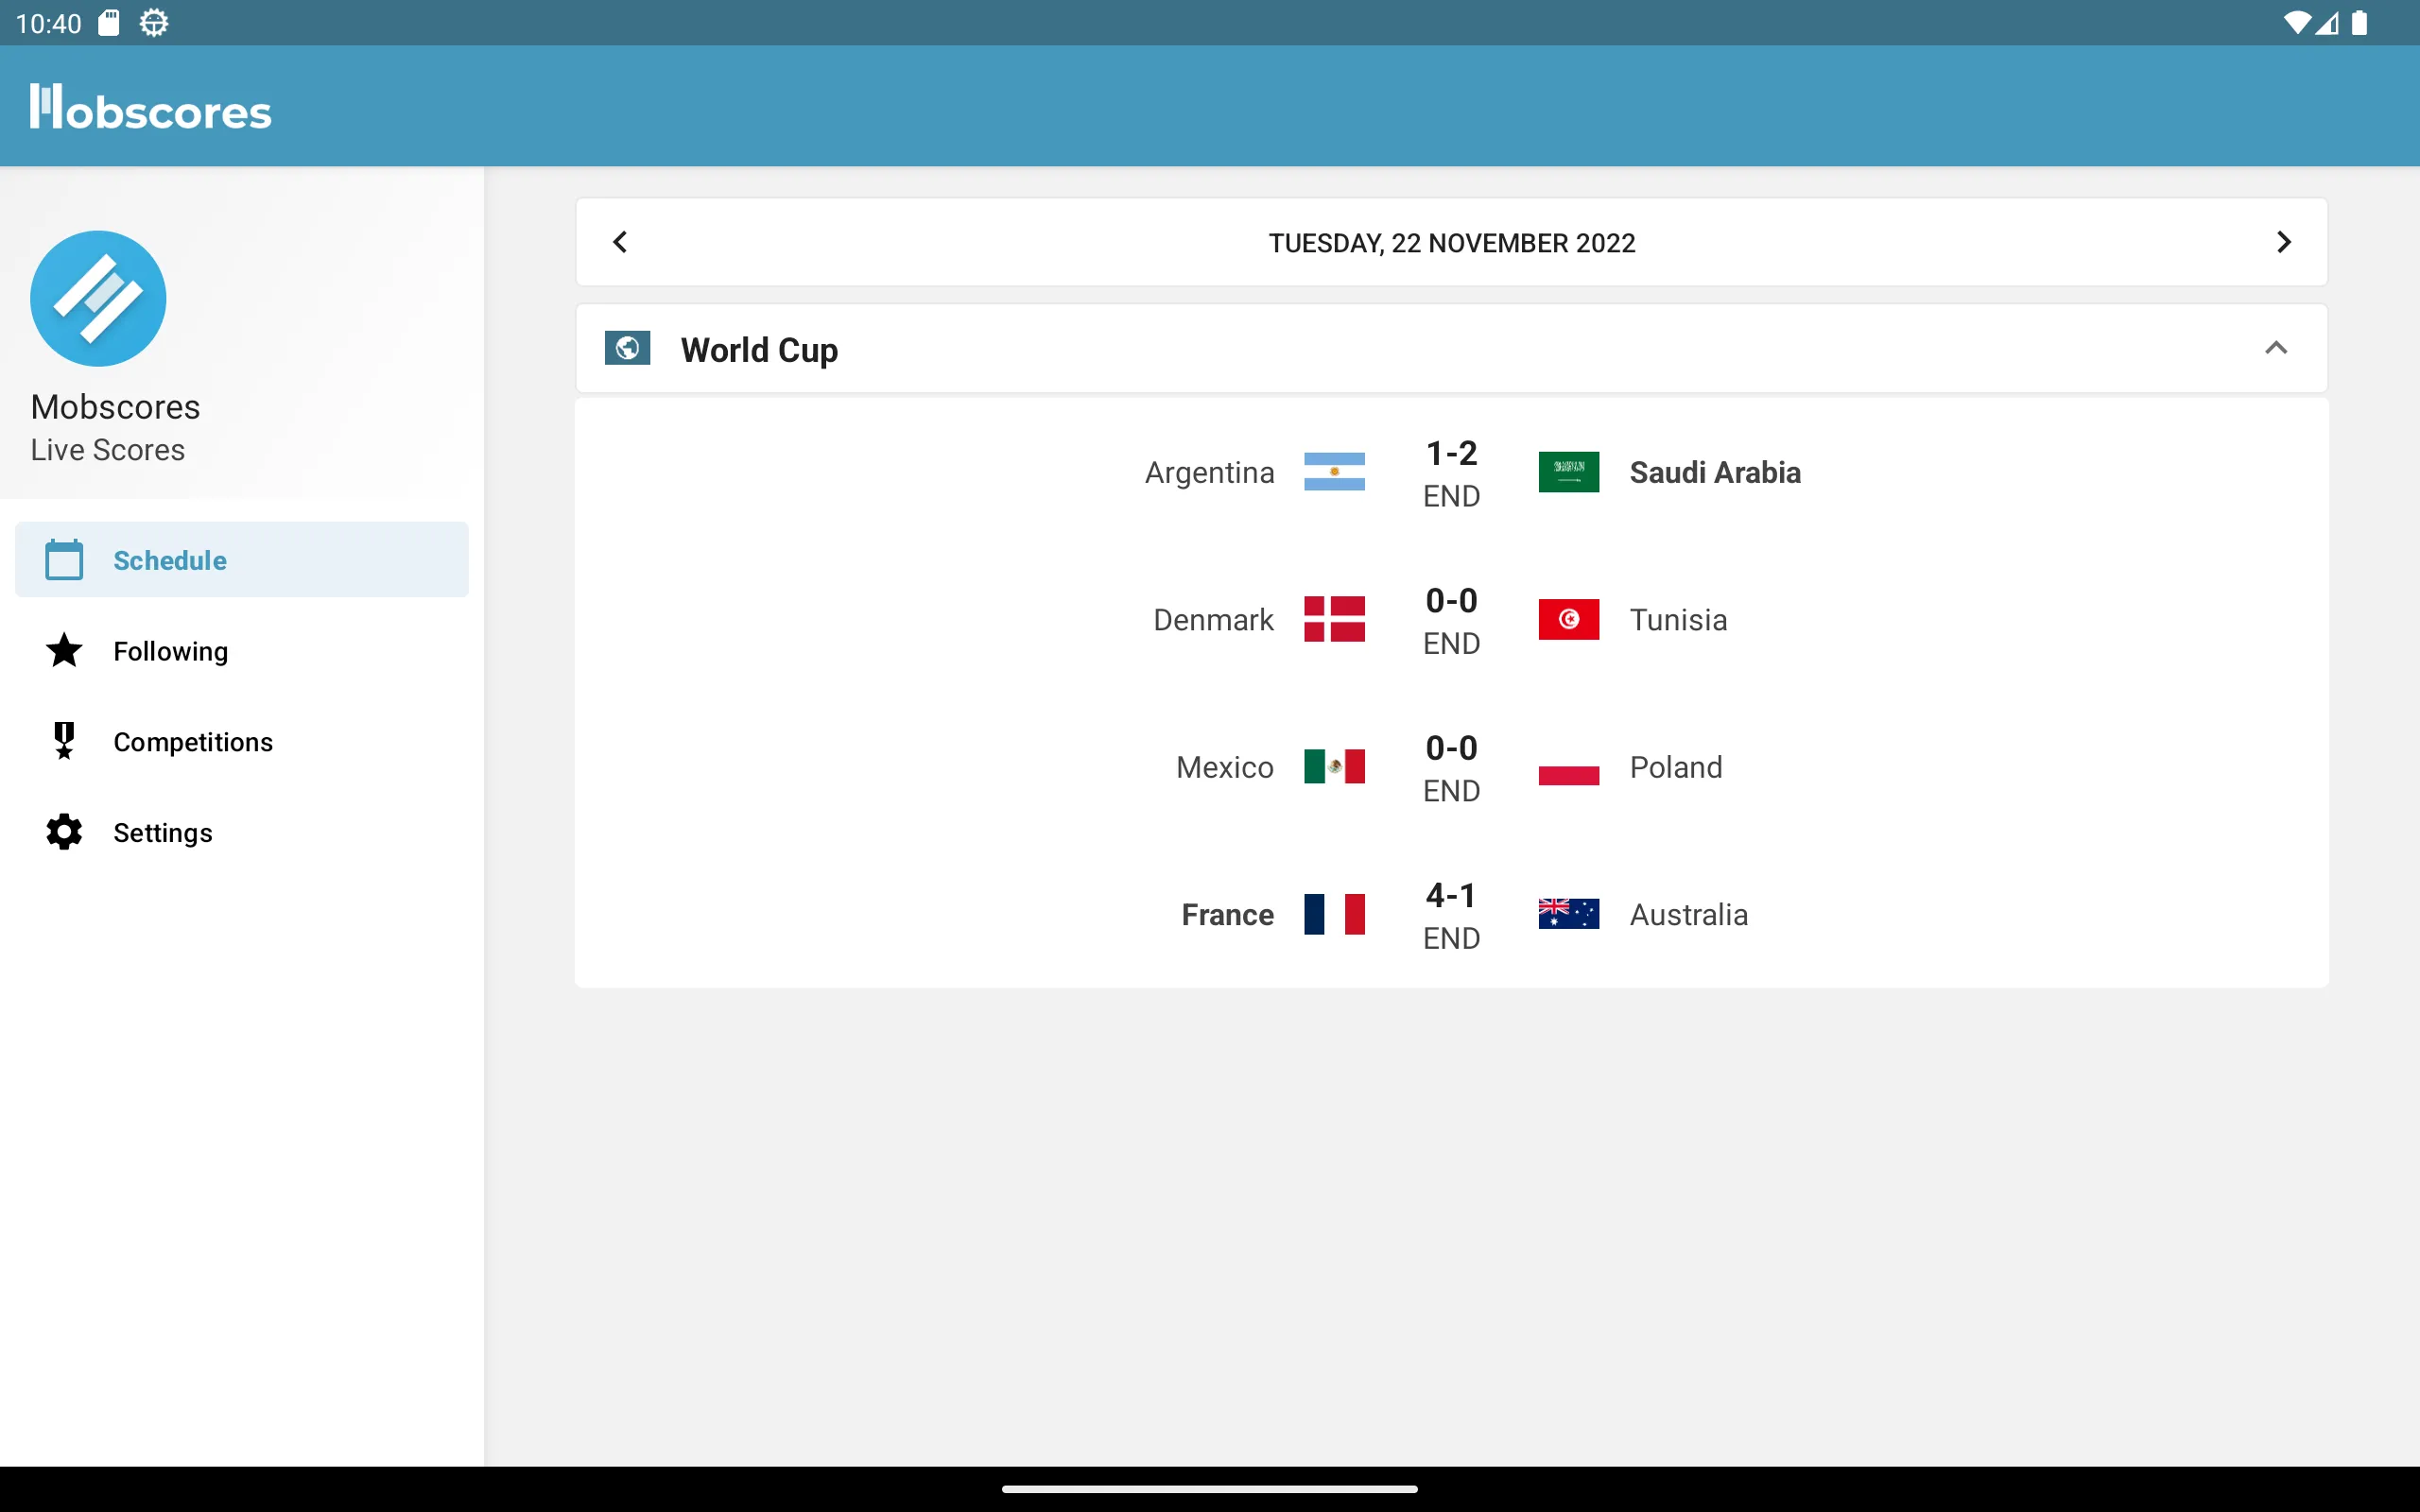
Task: Open the Competitions menu item
Action: point(242,741)
